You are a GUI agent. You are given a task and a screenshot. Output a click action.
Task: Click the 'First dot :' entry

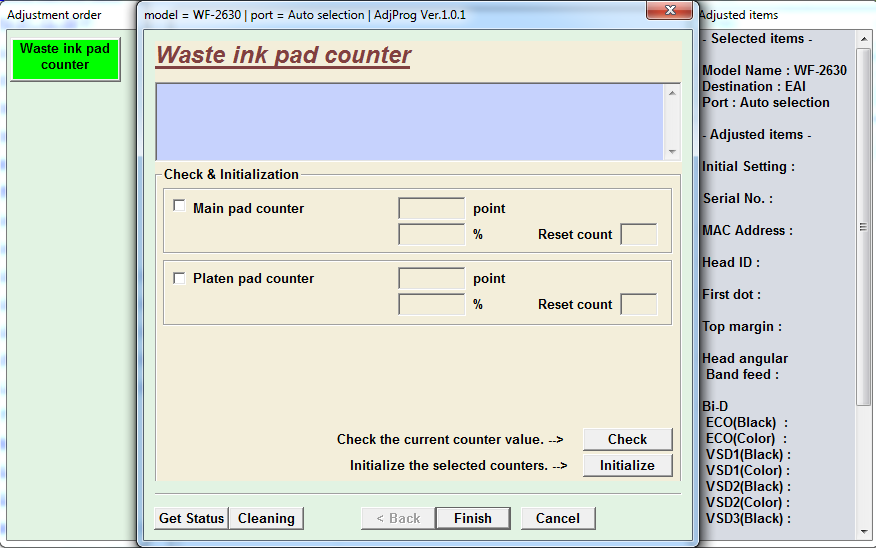[x=731, y=294]
